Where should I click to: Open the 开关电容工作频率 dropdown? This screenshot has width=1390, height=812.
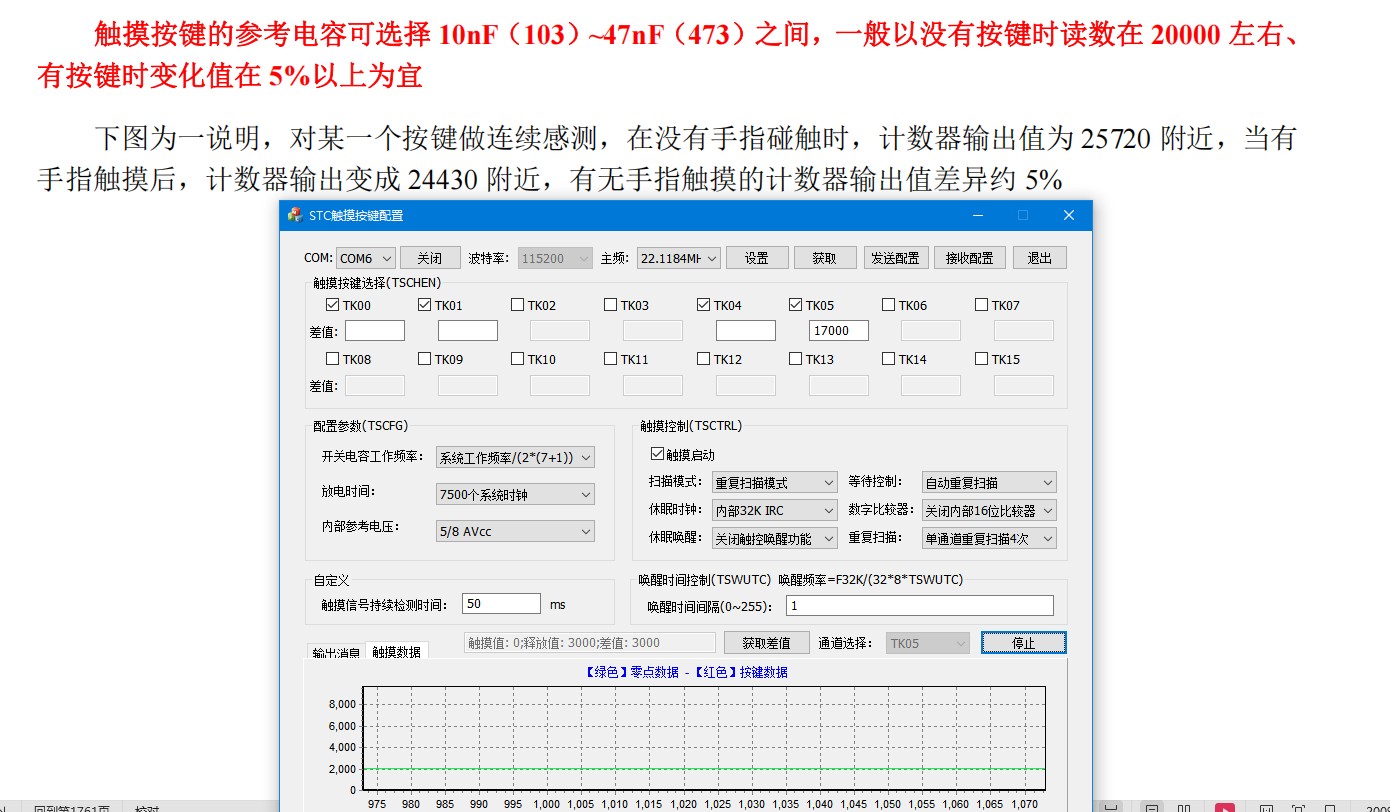tap(515, 457)
